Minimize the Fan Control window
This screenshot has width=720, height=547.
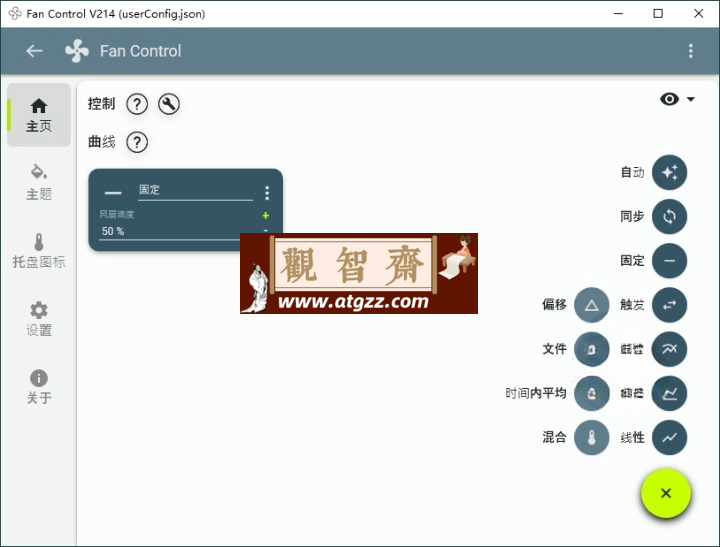tap(619, 13)
